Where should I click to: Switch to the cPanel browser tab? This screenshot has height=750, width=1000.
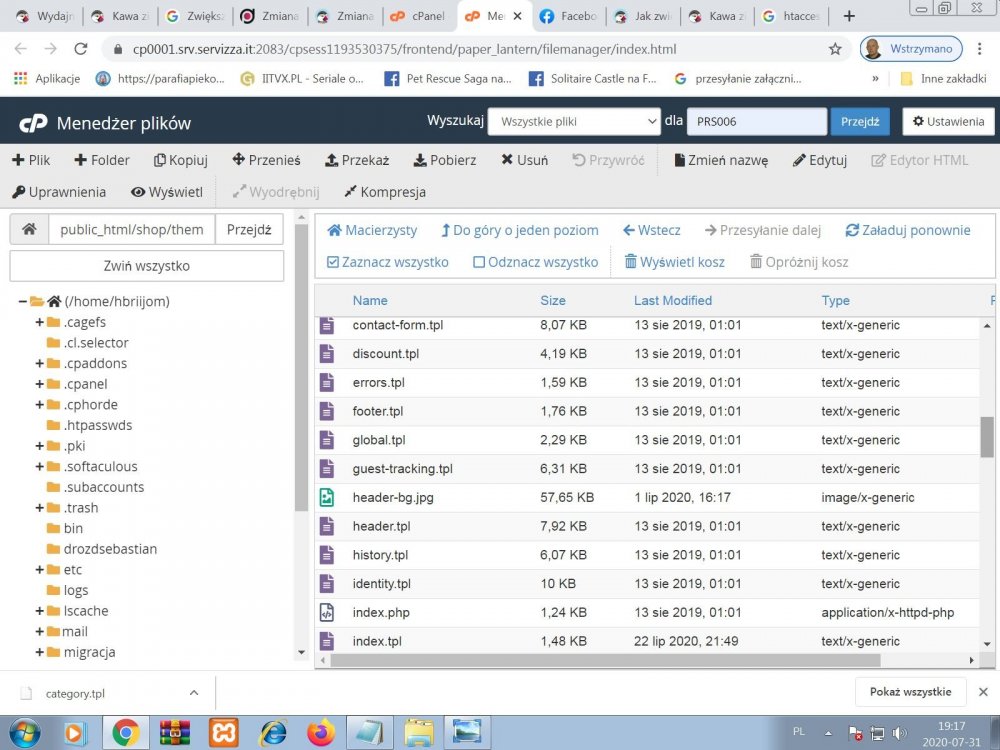pos(419,16)
